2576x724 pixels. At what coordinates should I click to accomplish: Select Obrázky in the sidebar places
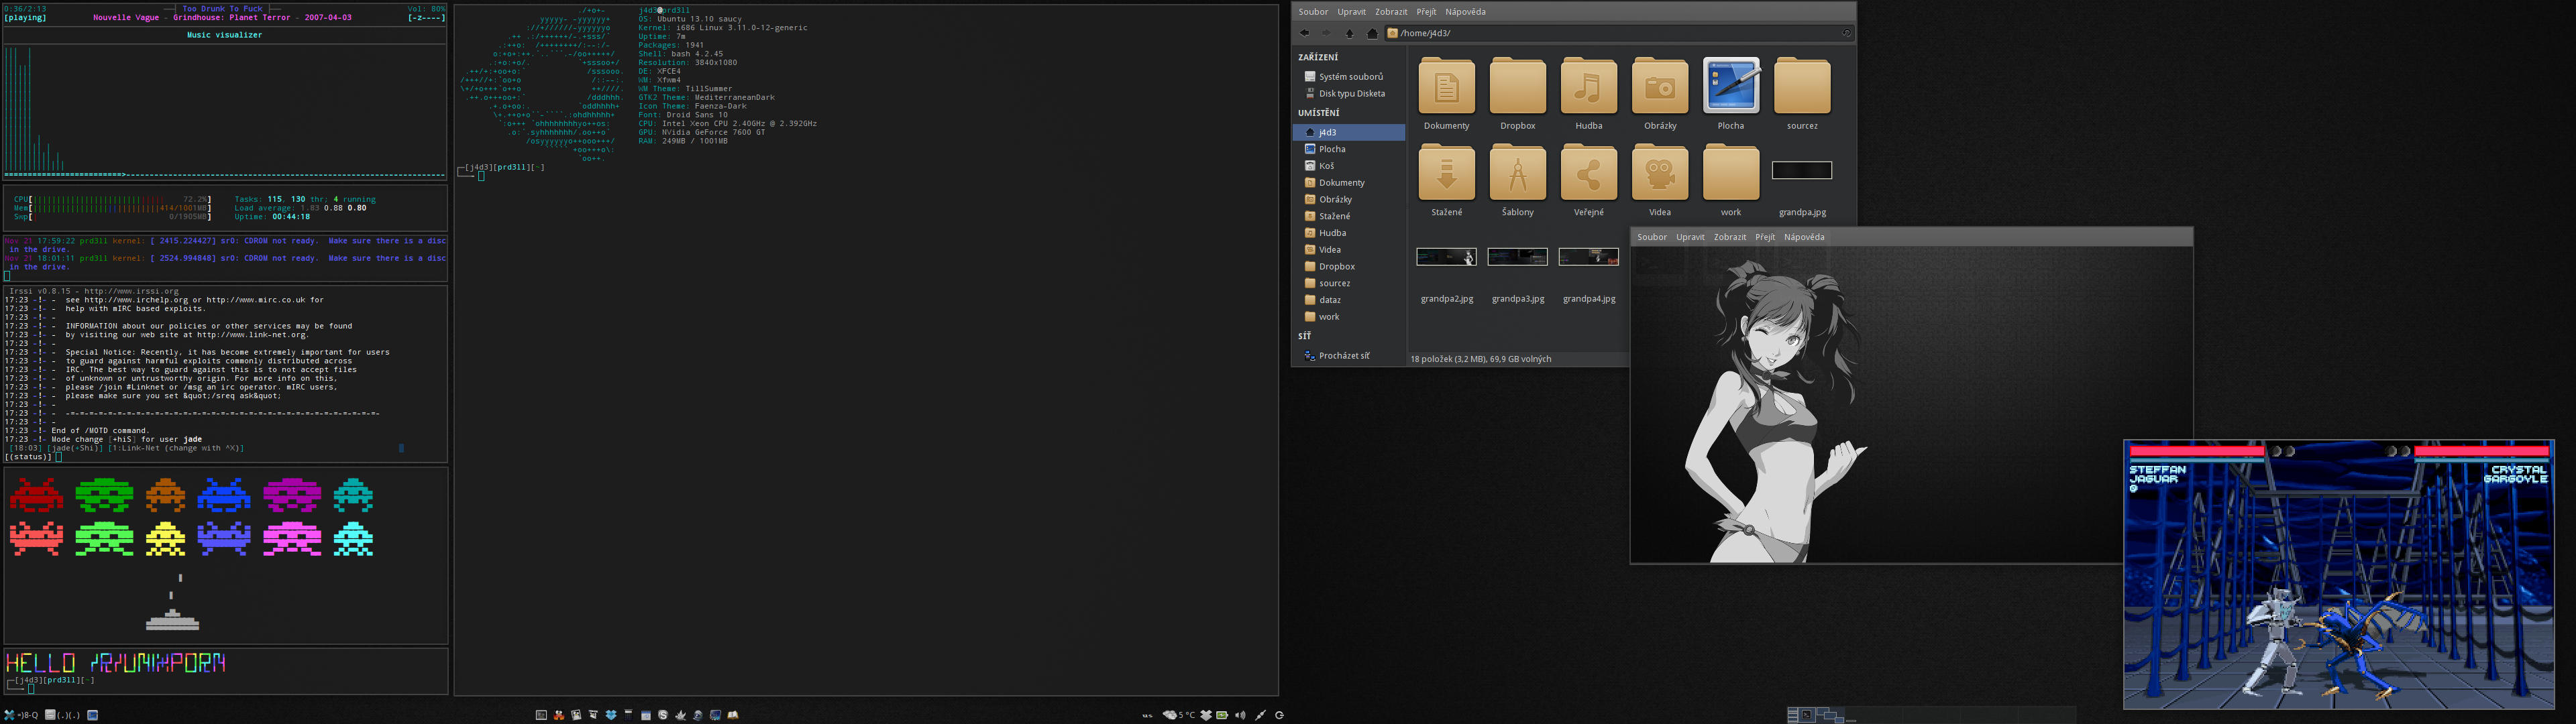tap(1350, 199)
